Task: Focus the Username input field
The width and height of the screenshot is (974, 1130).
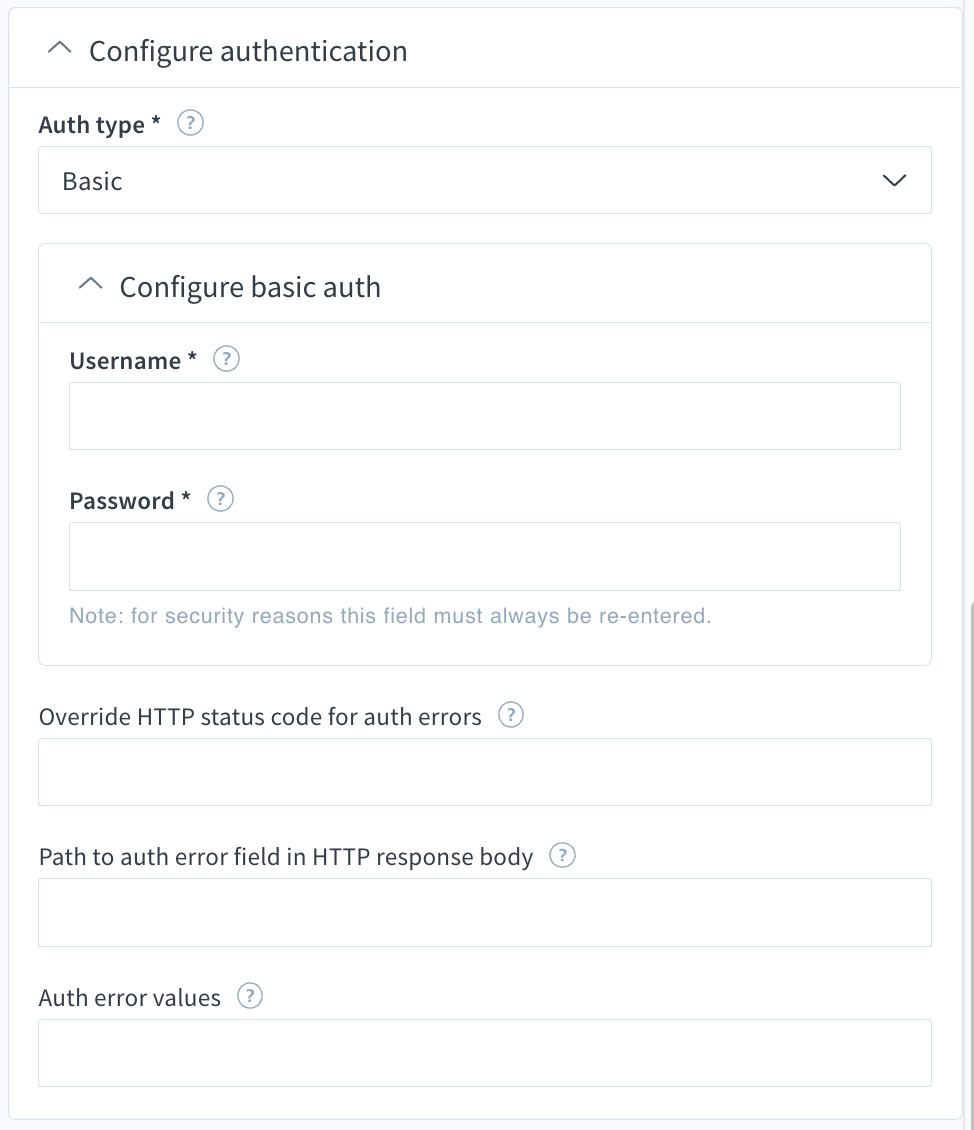Action: [485, 416]
